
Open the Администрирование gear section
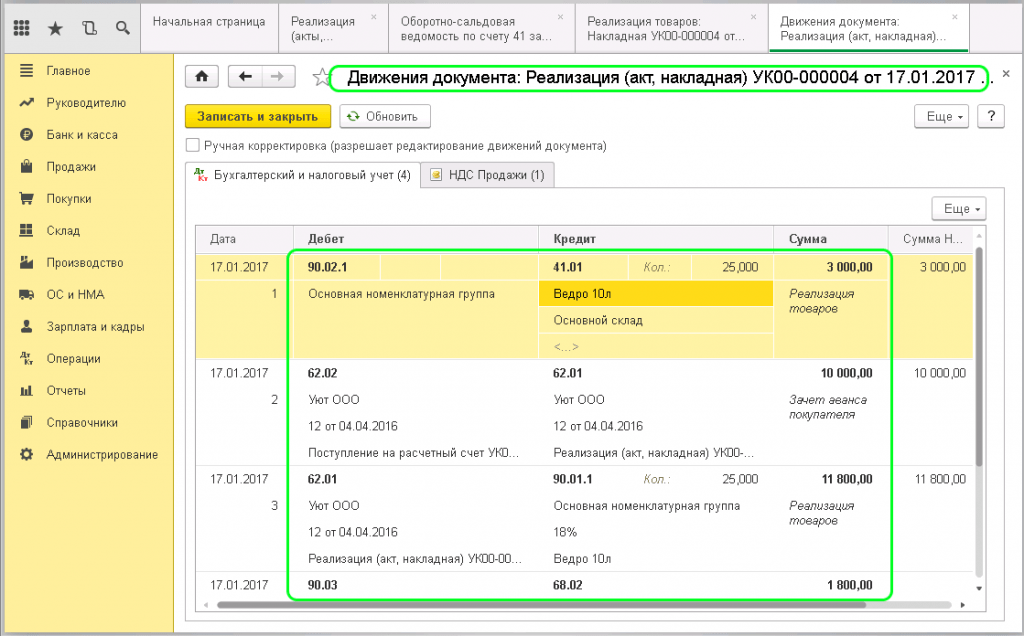101,455
